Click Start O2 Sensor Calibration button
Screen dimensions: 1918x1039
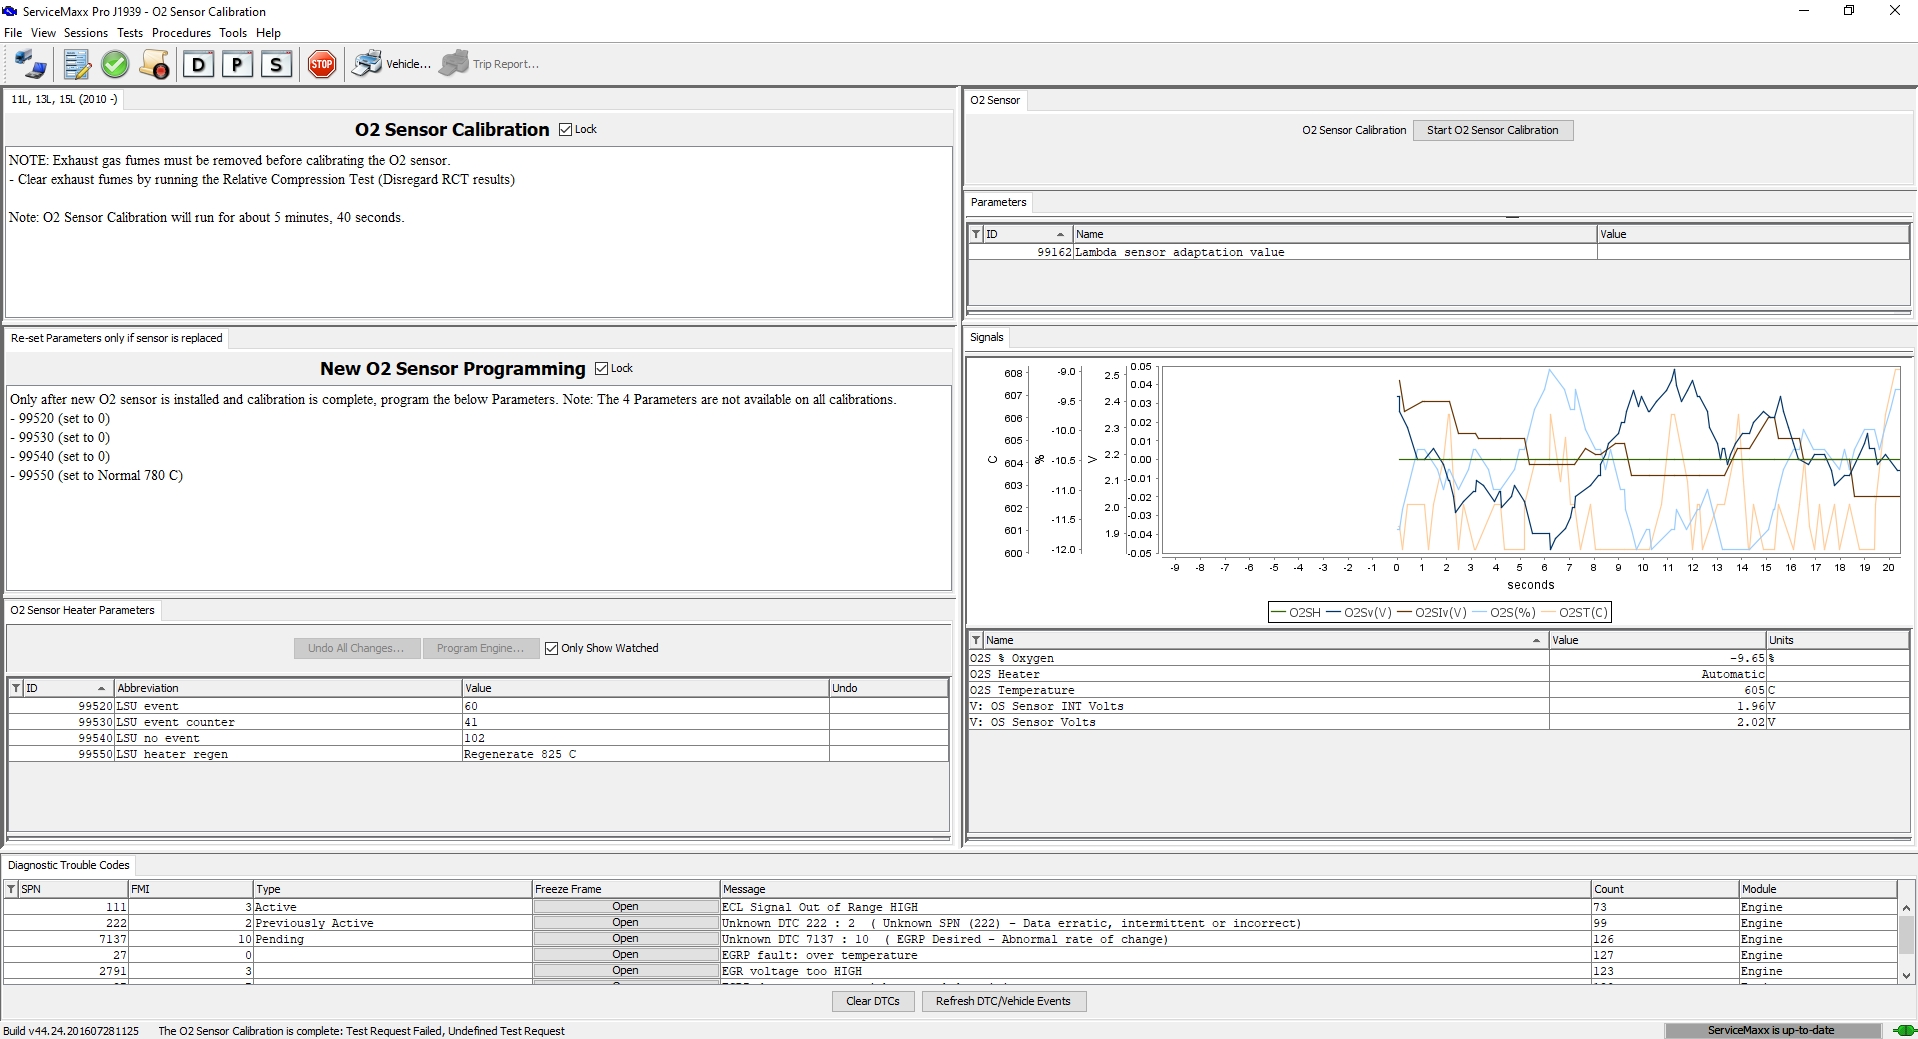point(1492,131)
